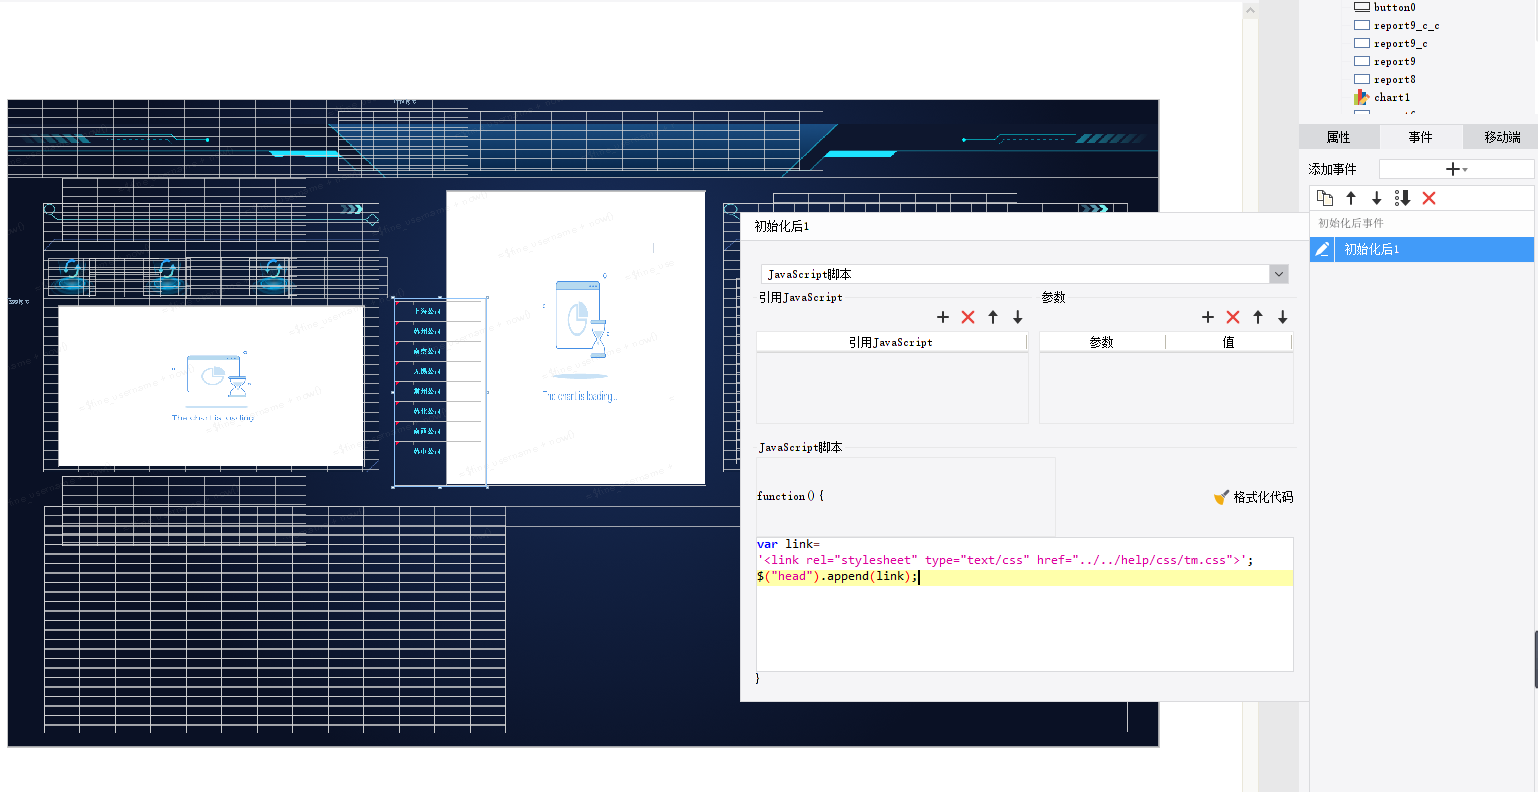Switch to the 移动端 tab
This screenshot has height=792, width=1538.
[x=1502, y=137]
